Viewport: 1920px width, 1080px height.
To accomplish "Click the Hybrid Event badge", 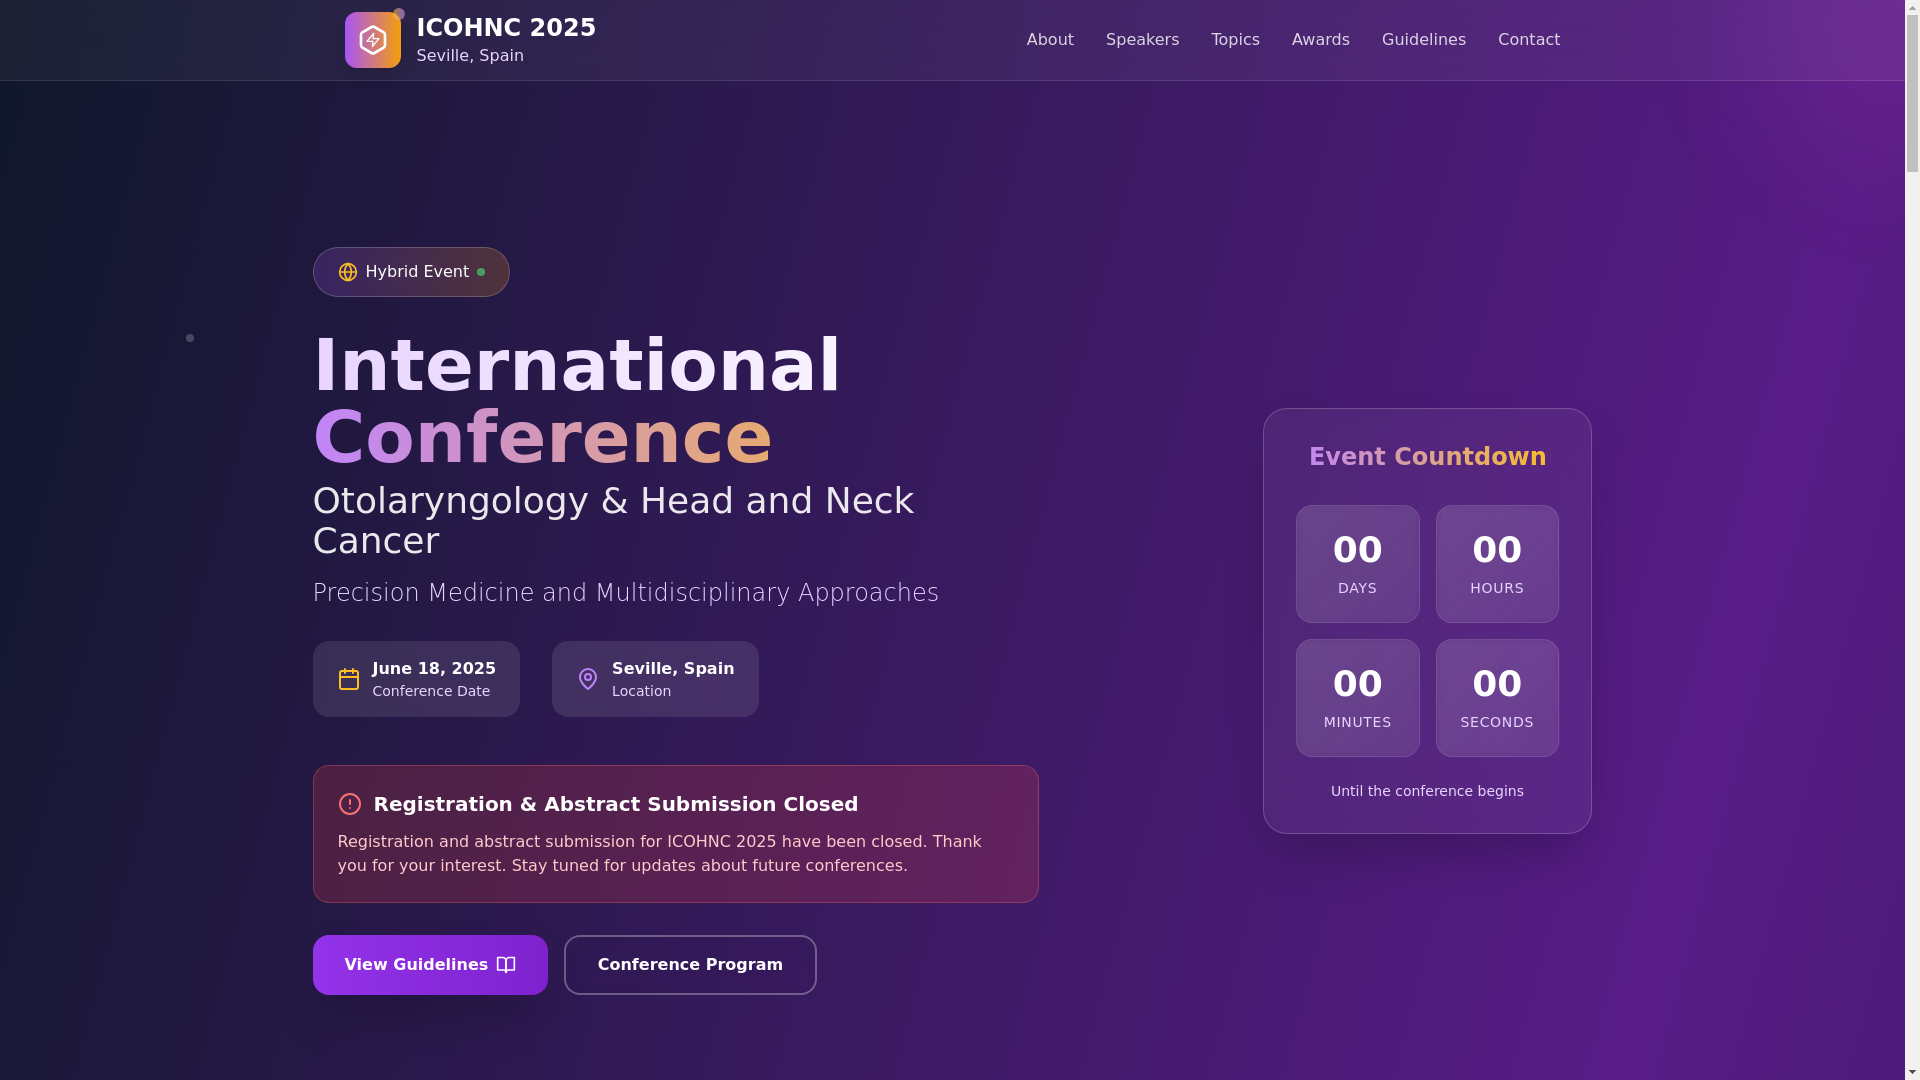I will (x=411, y=272).
